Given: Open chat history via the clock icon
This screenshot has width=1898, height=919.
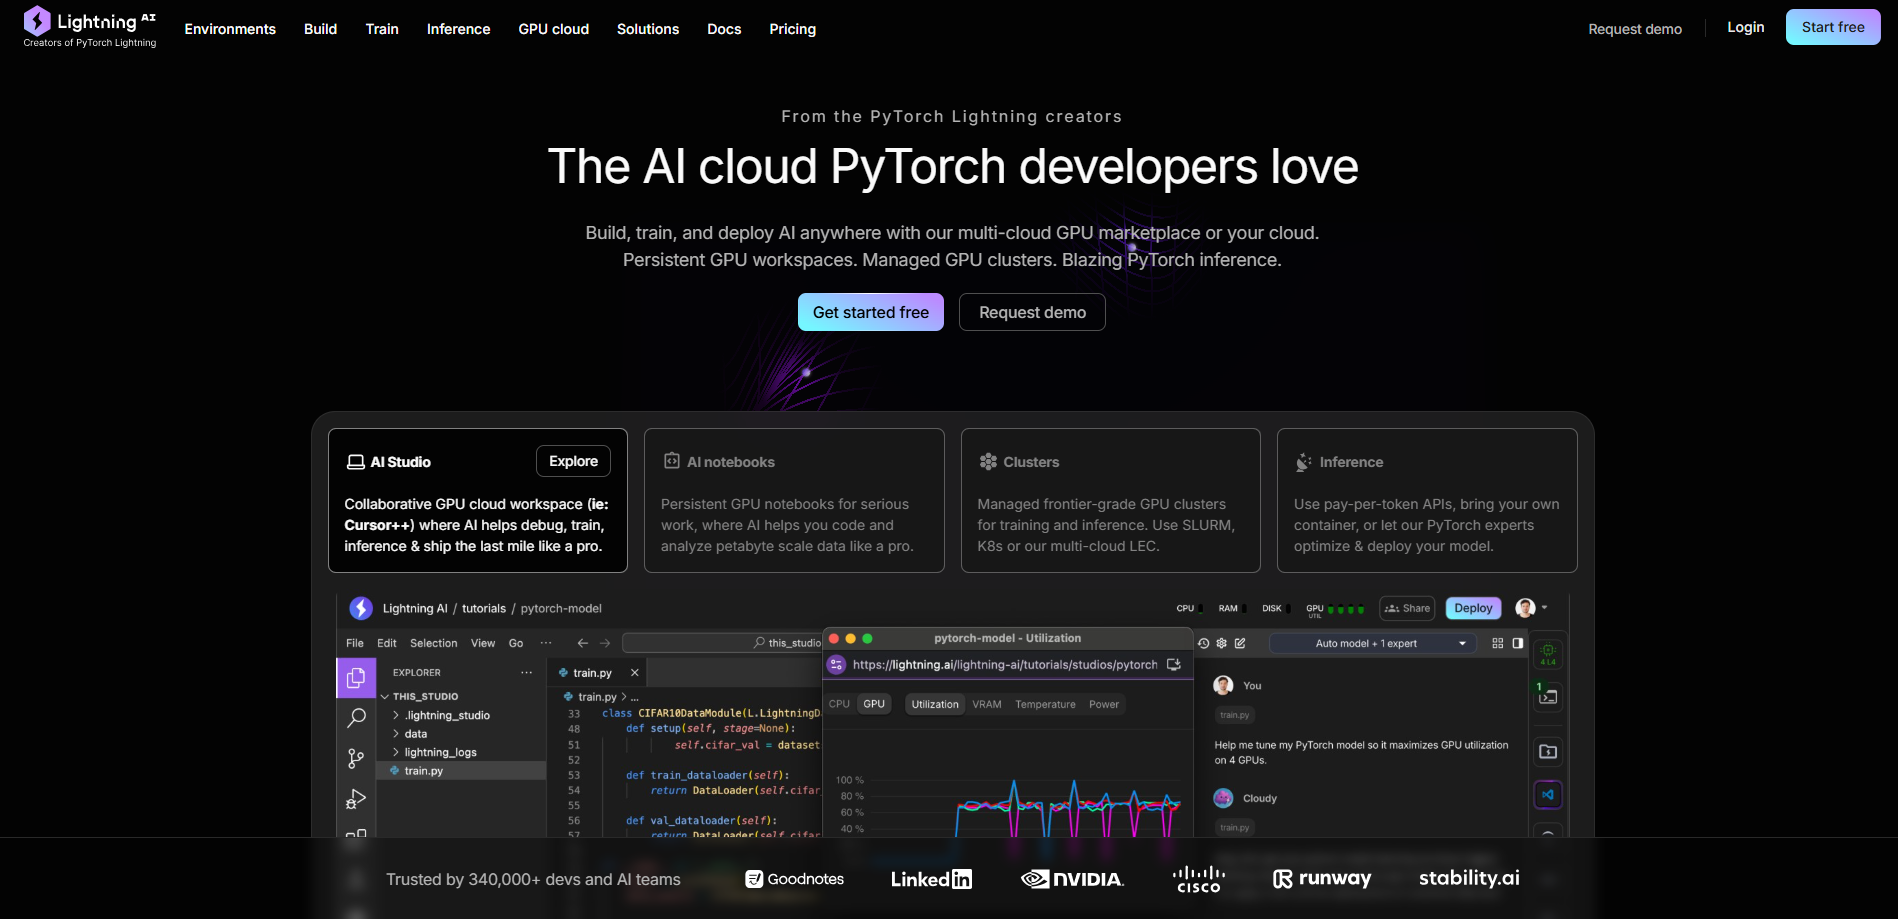Looking at the screenshot, I should coord(1203,643).
